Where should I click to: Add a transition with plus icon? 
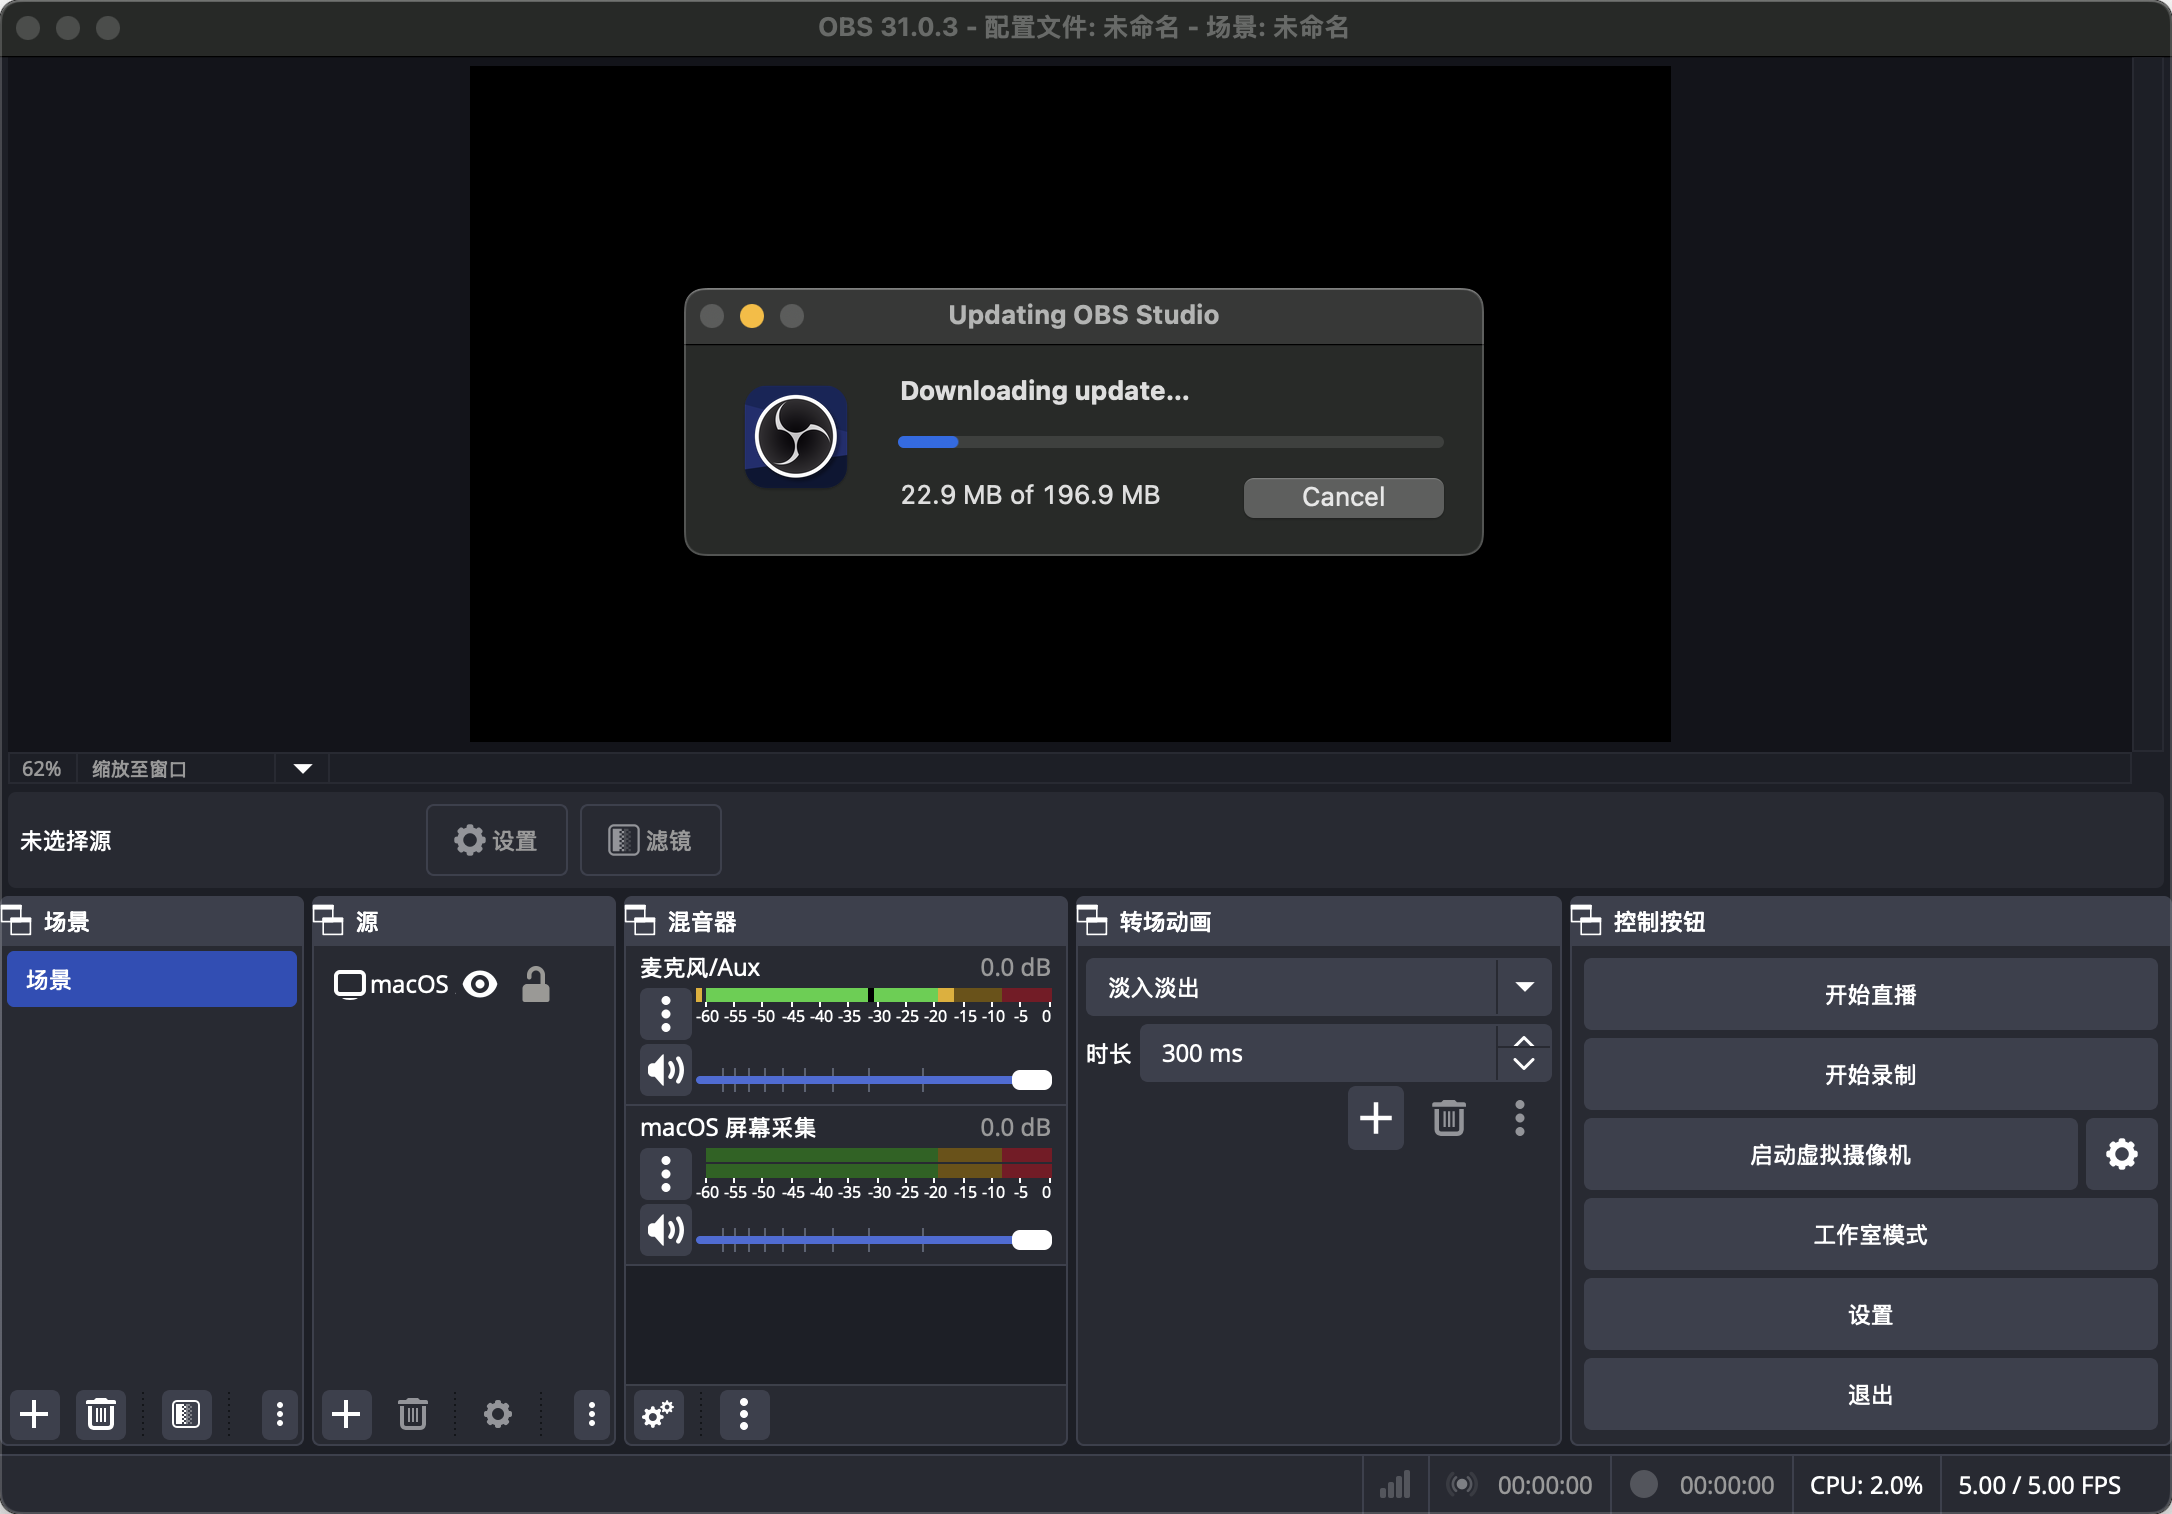click(1376, 1118)
